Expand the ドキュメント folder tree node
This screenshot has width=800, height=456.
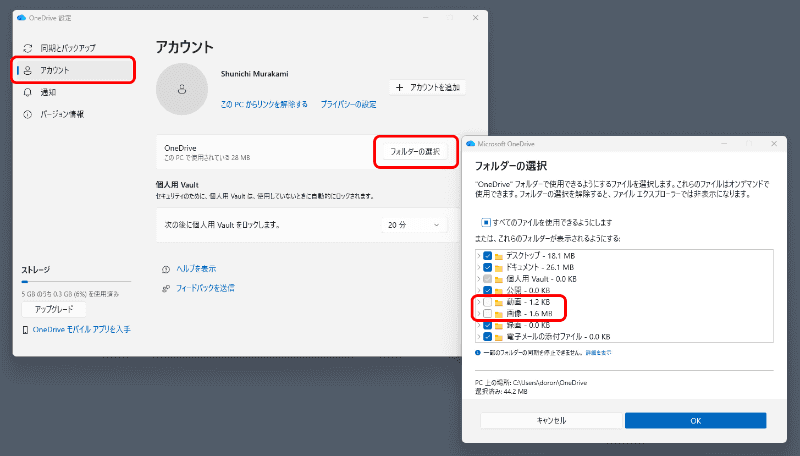(479, 267)
